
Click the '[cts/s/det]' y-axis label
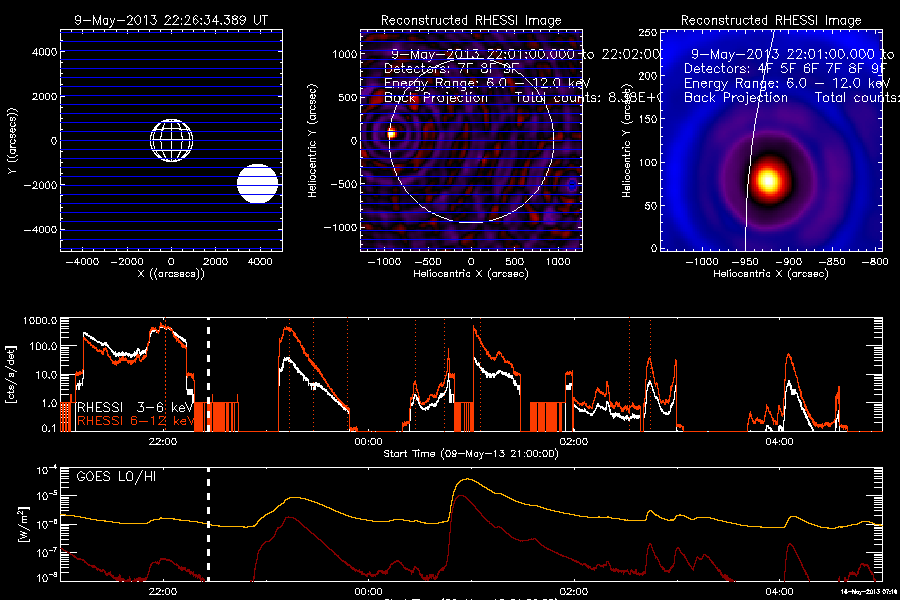point(10,374)
